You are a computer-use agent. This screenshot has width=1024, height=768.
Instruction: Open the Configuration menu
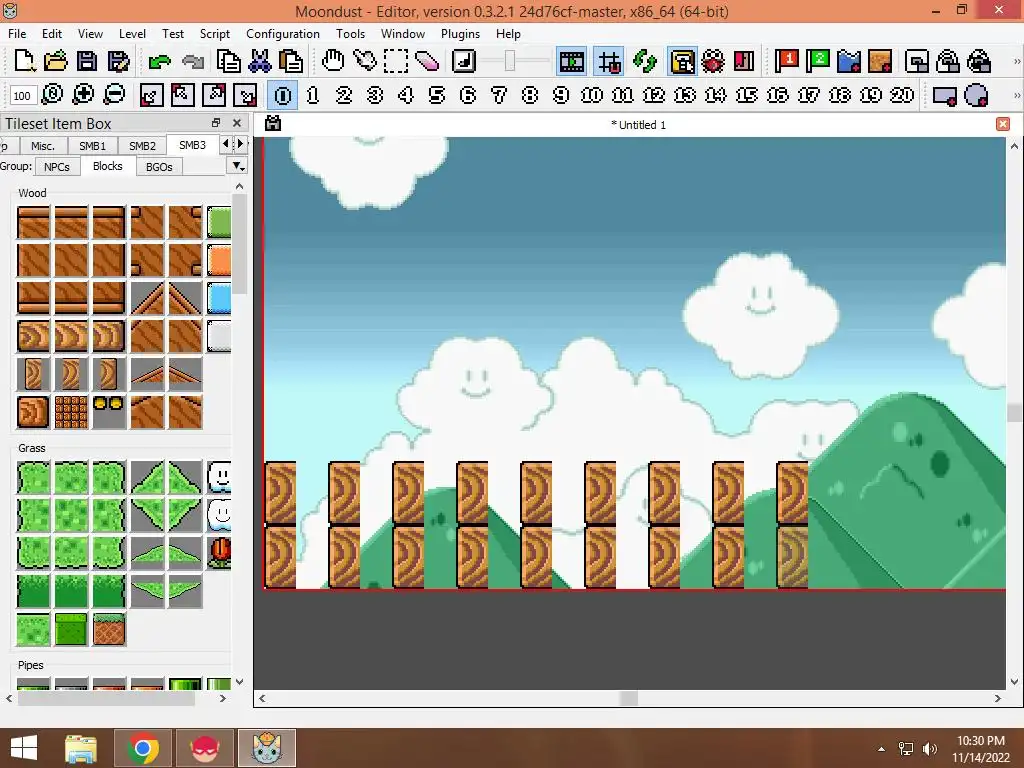click(283, 33)
